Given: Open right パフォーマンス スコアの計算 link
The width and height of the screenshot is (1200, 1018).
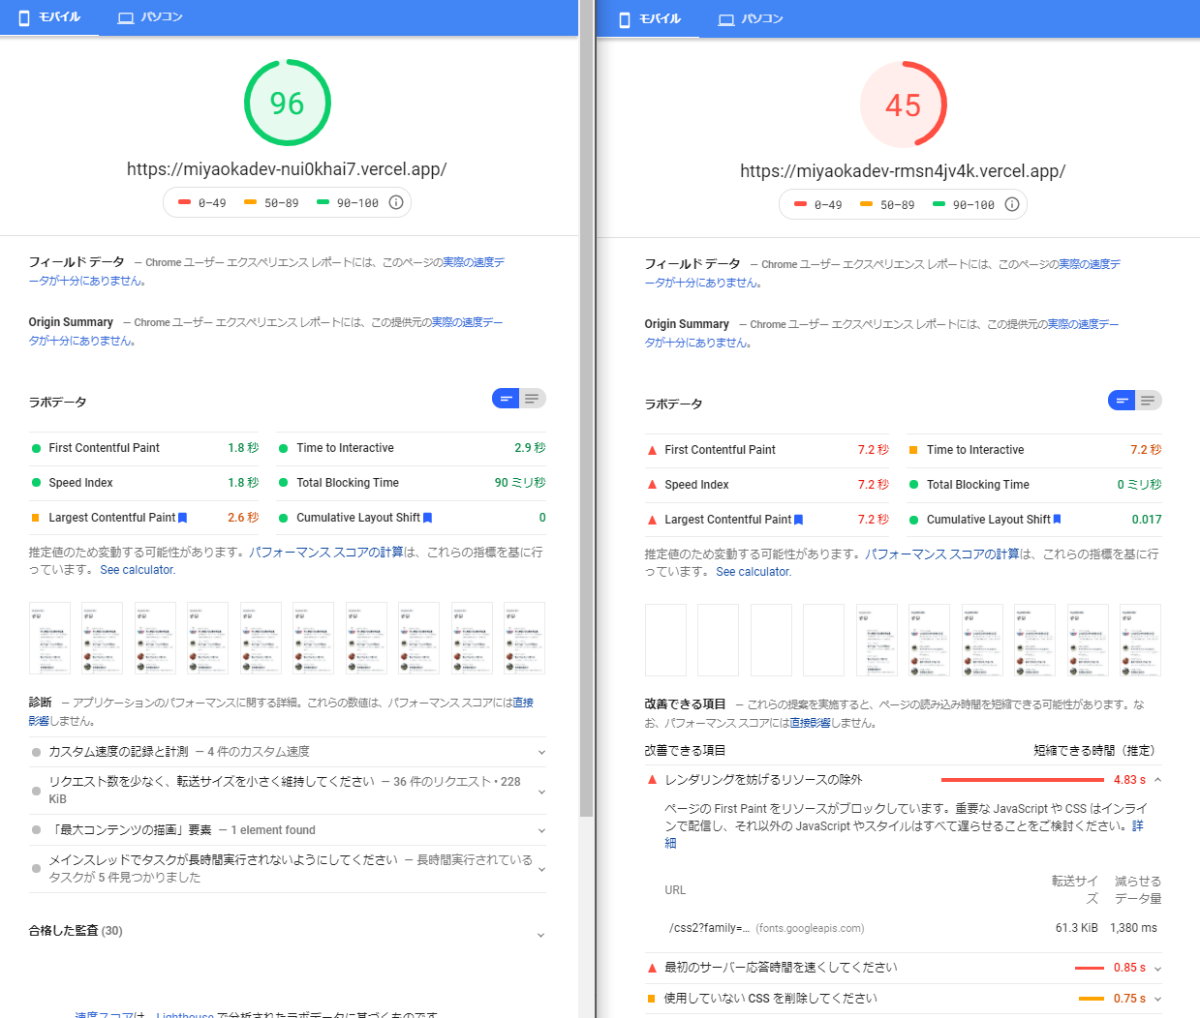Looking at the screenshot, I should point(942,554).
